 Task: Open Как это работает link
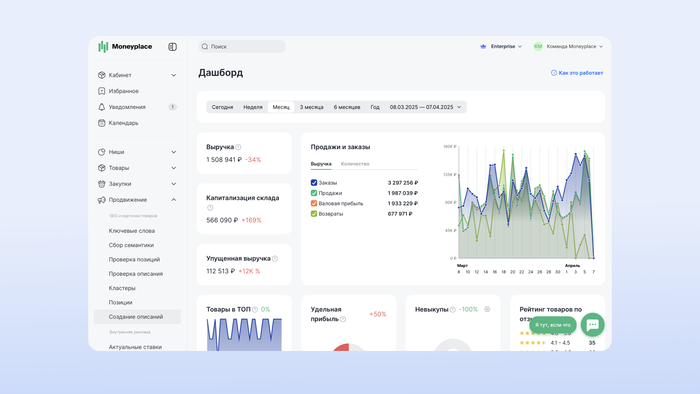coord(577,73)
